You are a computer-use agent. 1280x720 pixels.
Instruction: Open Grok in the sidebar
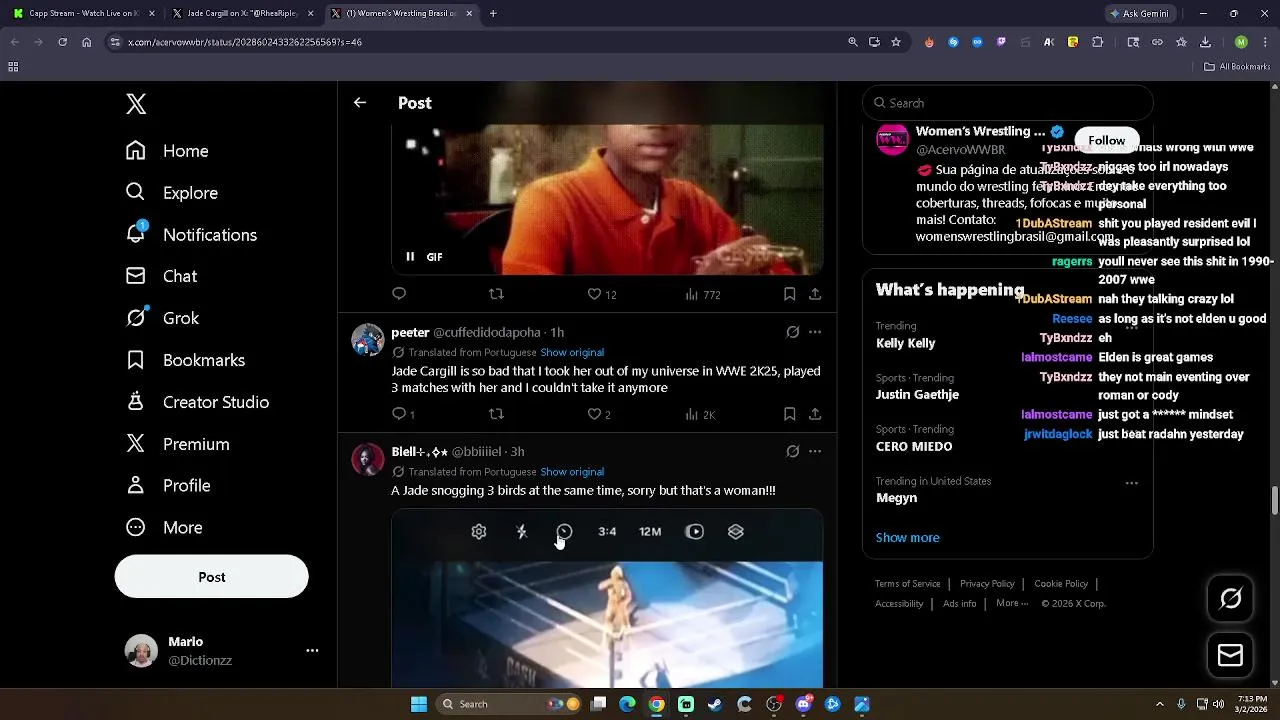162,318
